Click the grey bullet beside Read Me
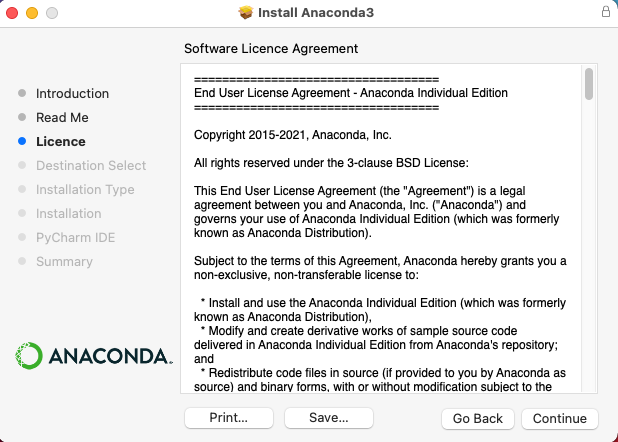The width and height of the screenshot is (618, 442). tap(22, 118)
